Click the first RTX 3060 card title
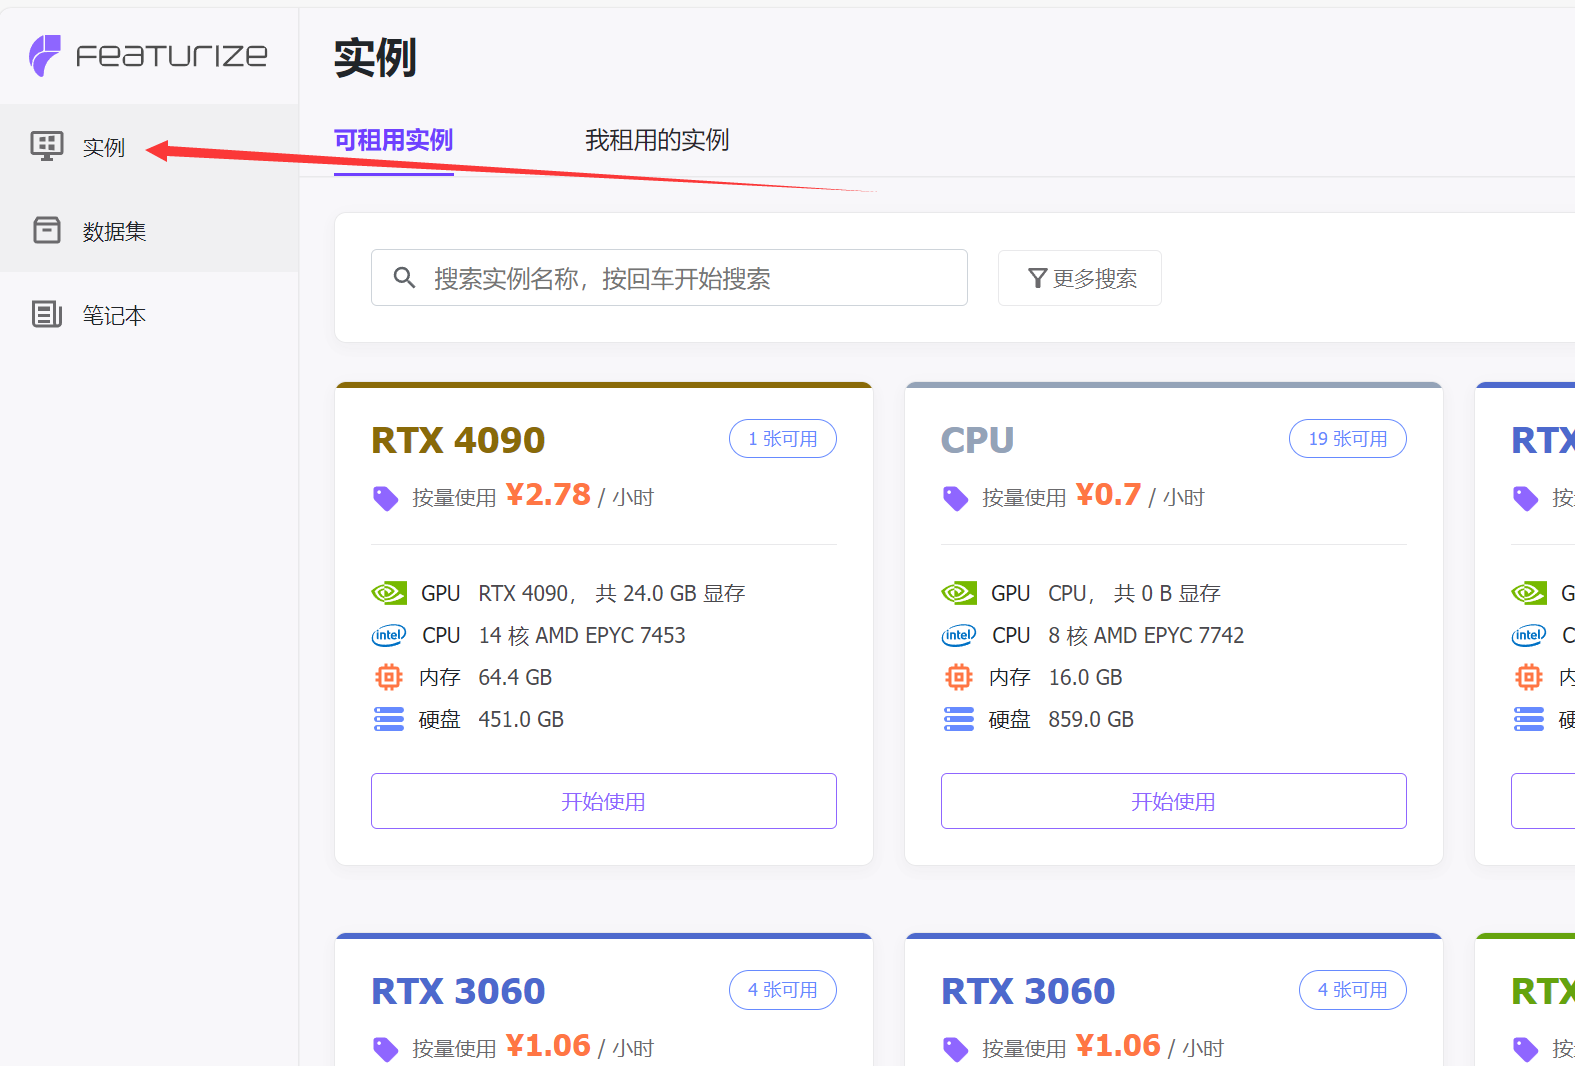 coord(458,991)
